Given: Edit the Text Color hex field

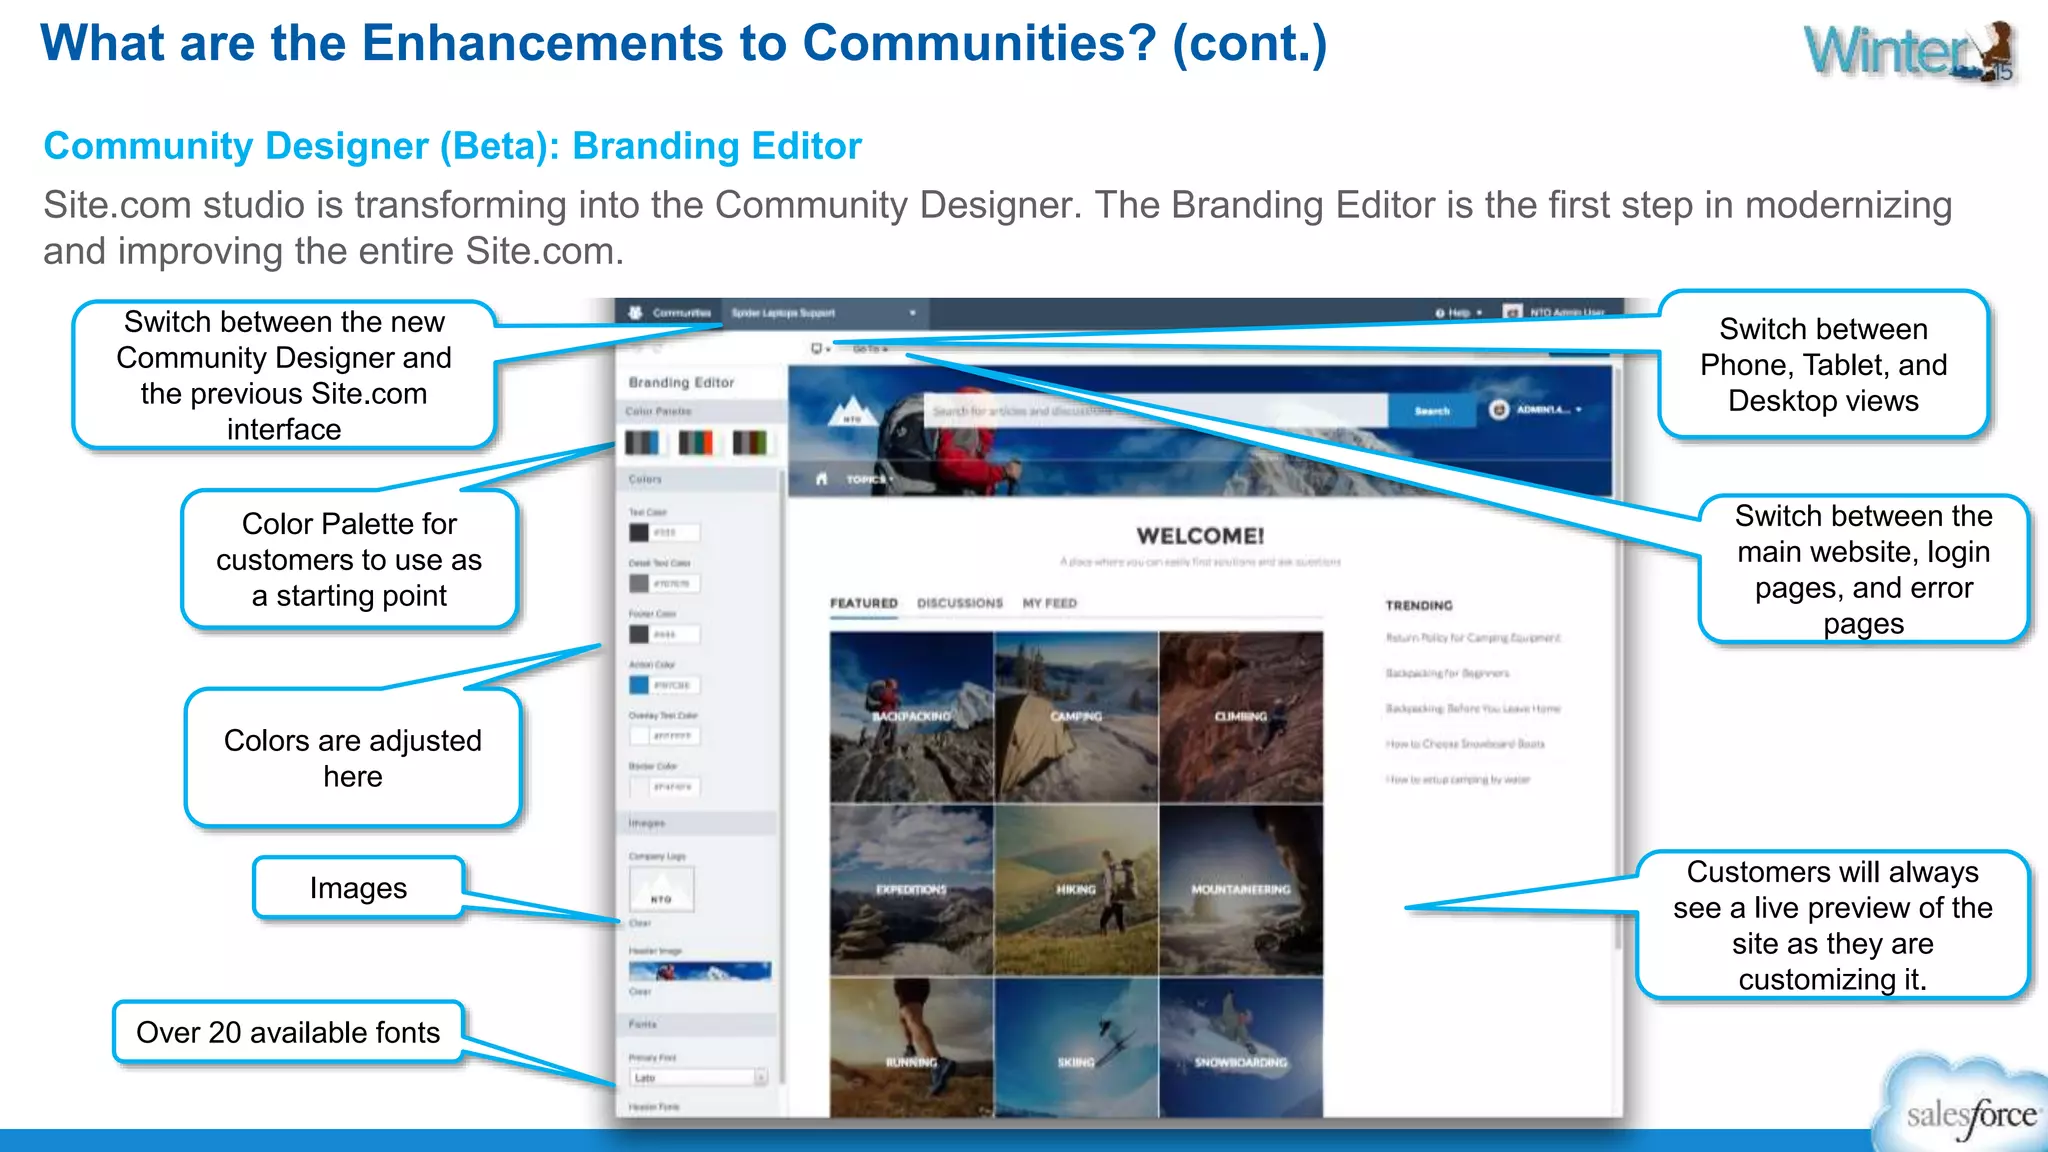Looking at the screenshot, I should click(x=675, y=533).
